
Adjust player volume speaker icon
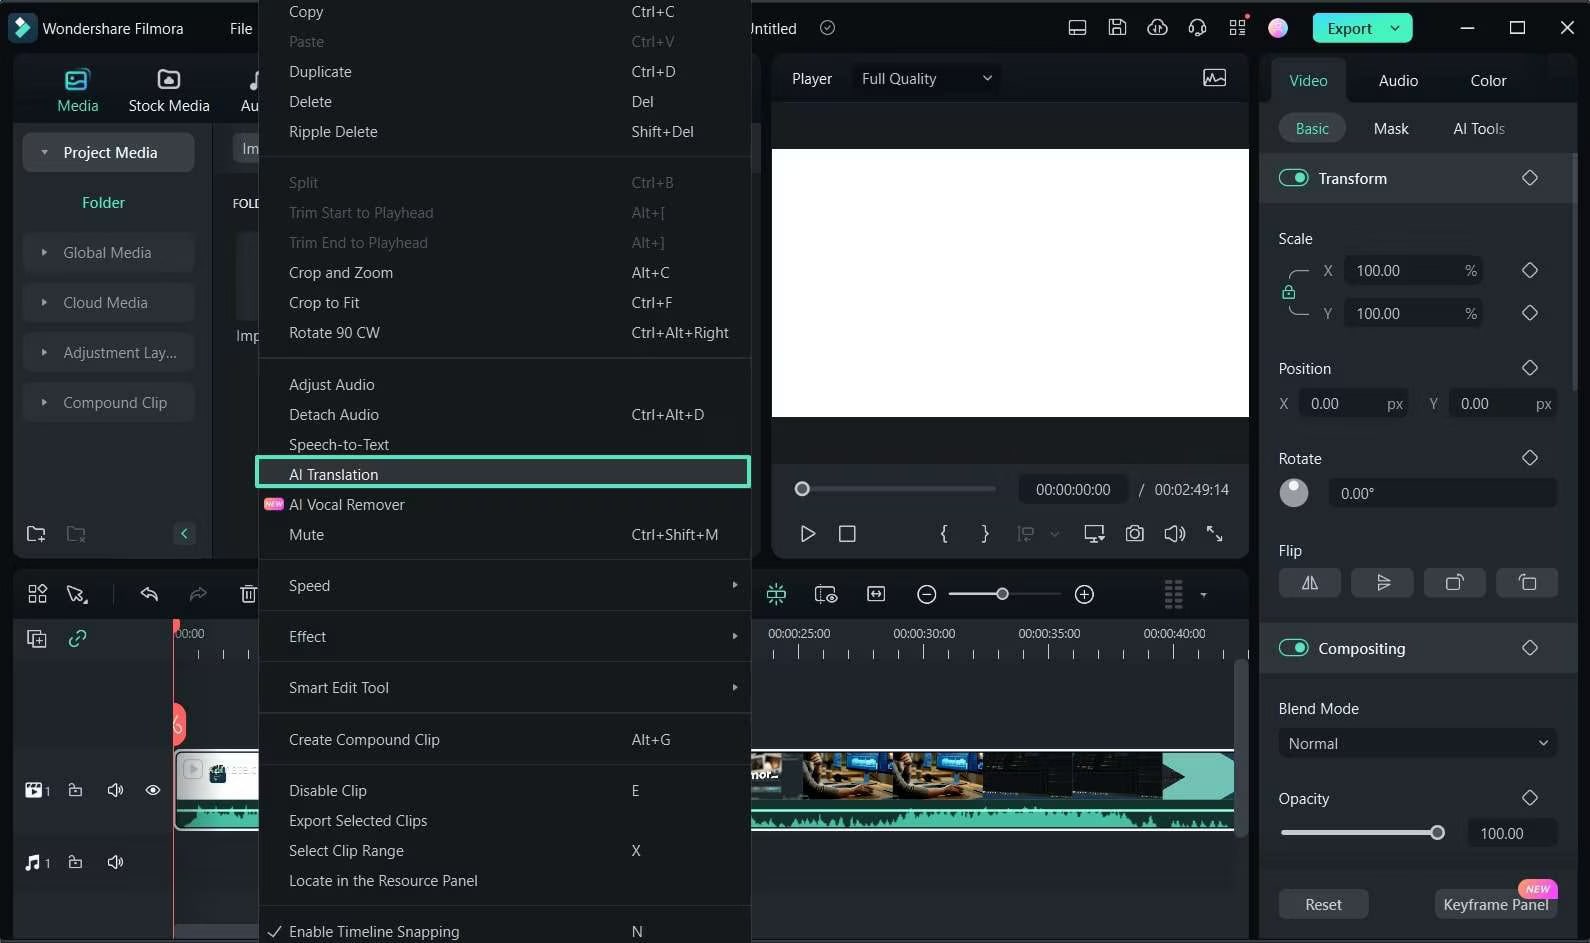pos(1175,534)
